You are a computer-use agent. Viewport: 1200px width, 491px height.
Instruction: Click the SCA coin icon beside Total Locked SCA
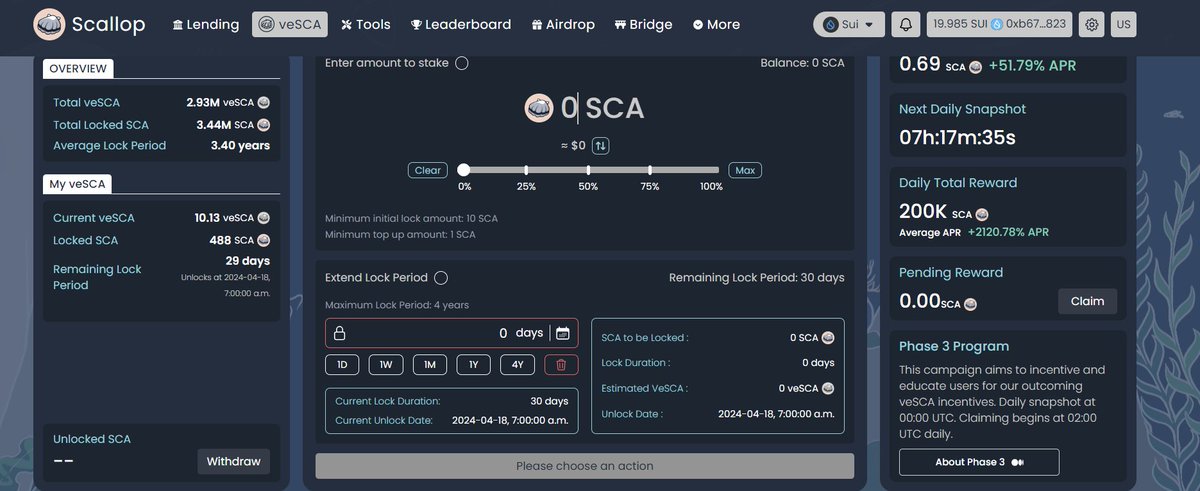tap(264, 125)
